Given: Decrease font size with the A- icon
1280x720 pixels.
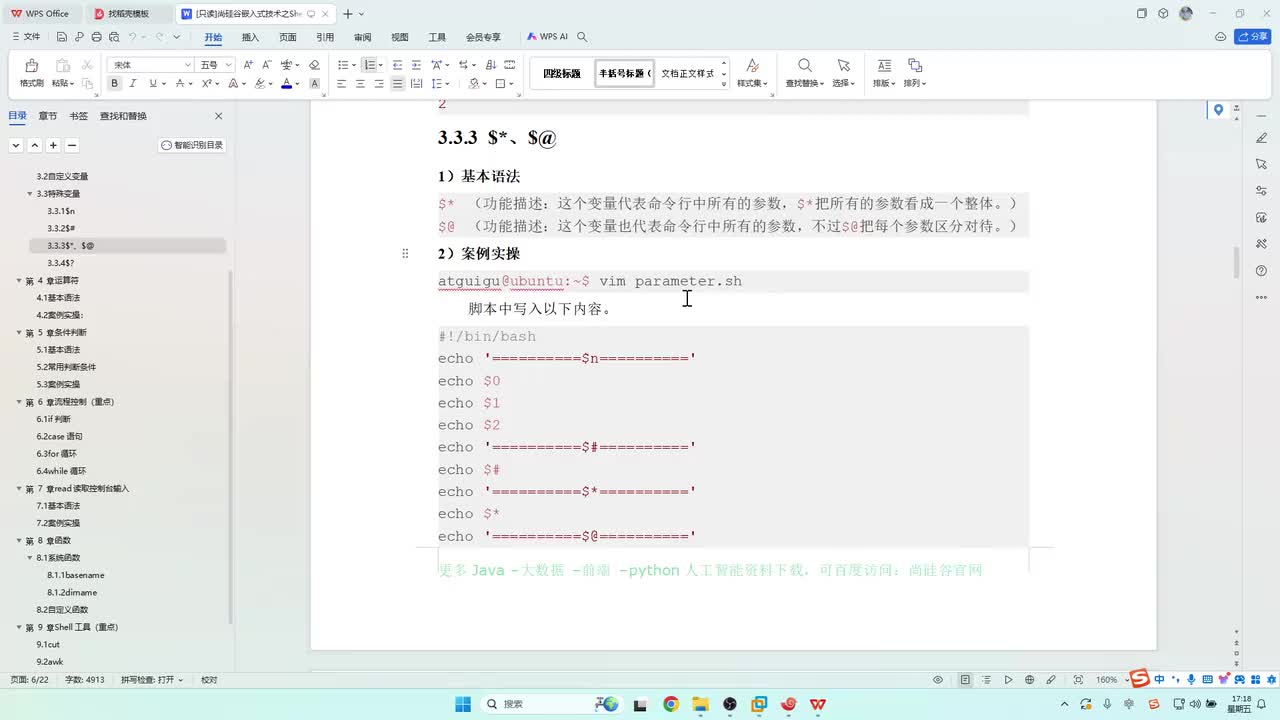Looking at the screenshot, I should pyautogui.click(x=267, y=64).
